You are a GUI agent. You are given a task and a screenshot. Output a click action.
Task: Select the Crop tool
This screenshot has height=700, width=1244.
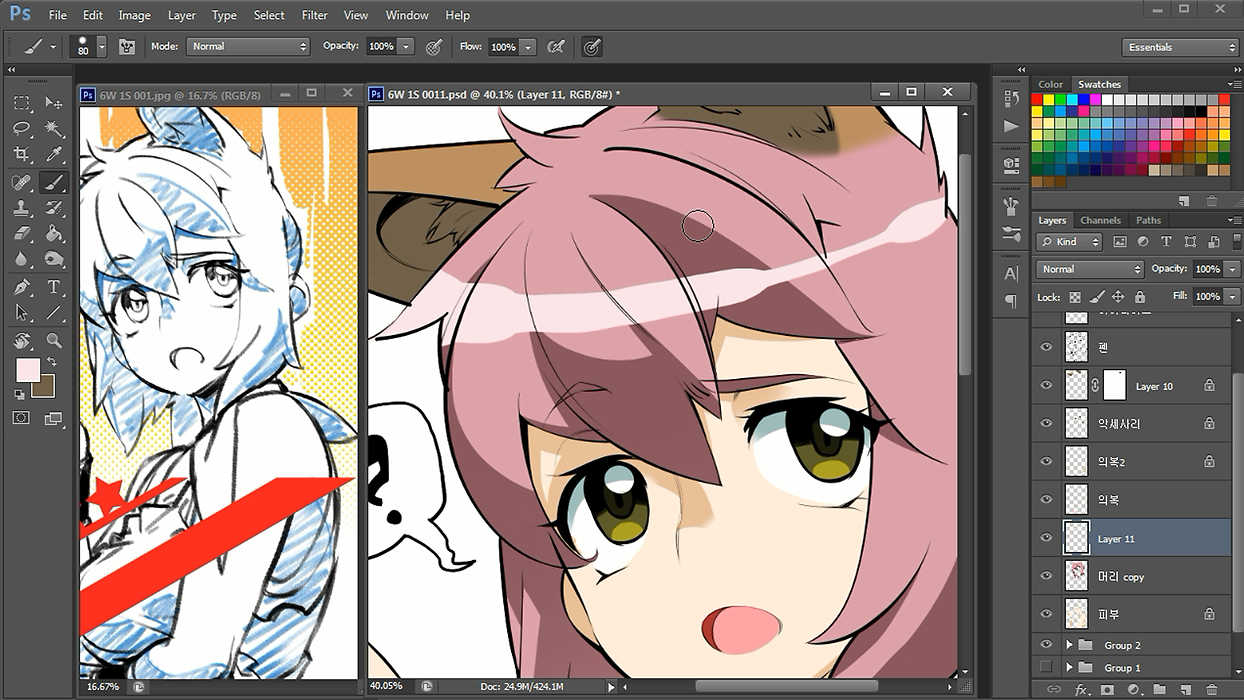22,155
